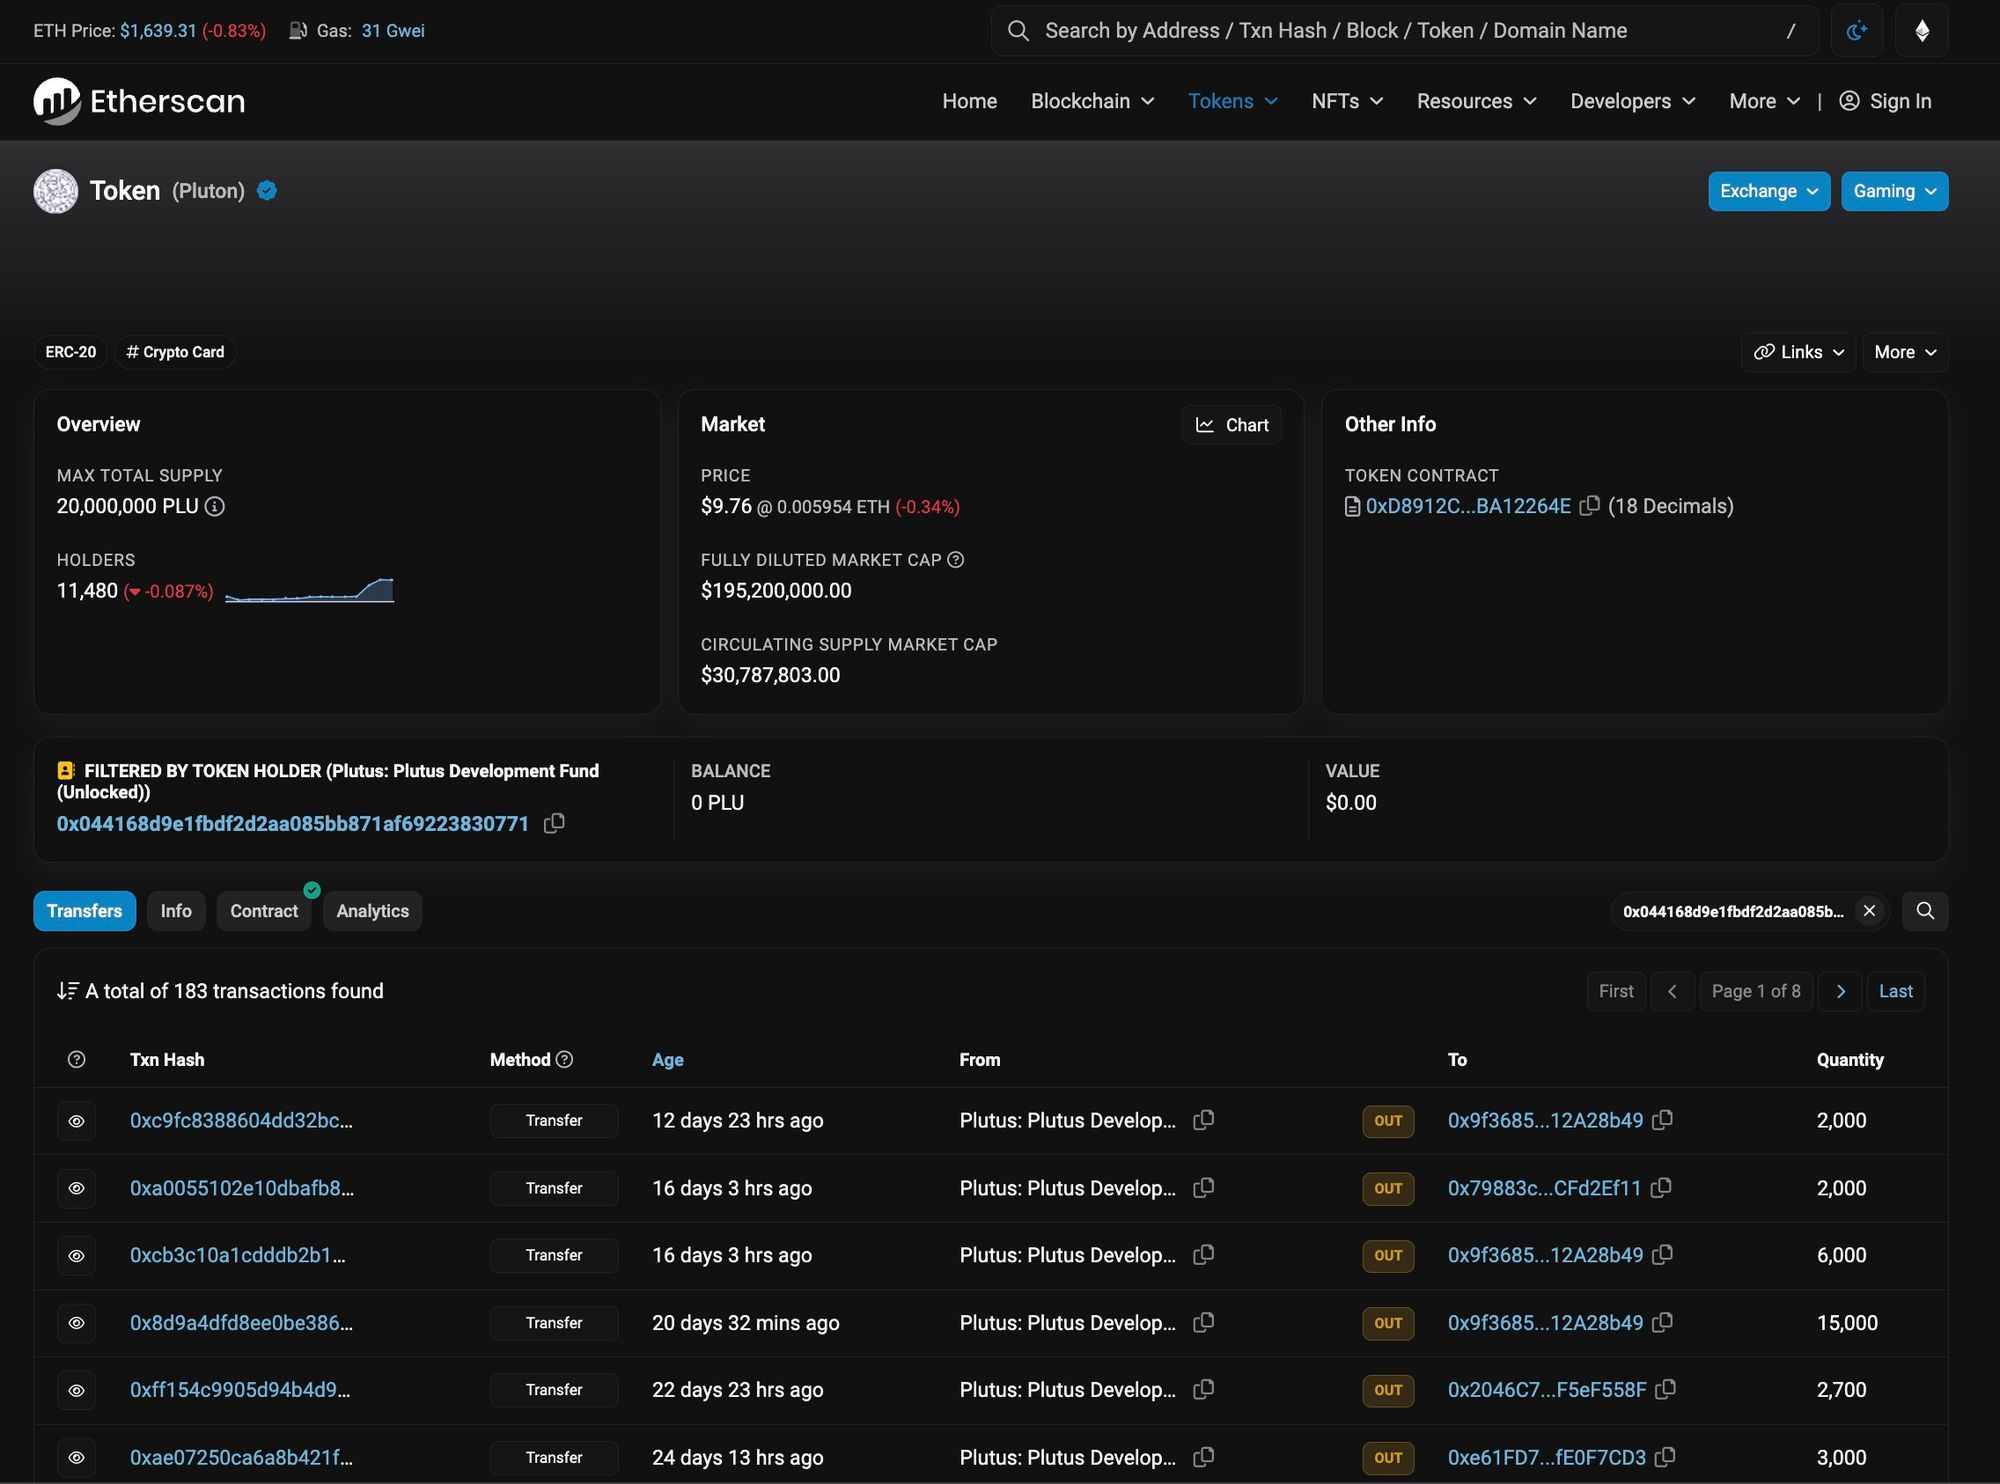Click the blue verified checkmark badge

[x=267, y=191]
